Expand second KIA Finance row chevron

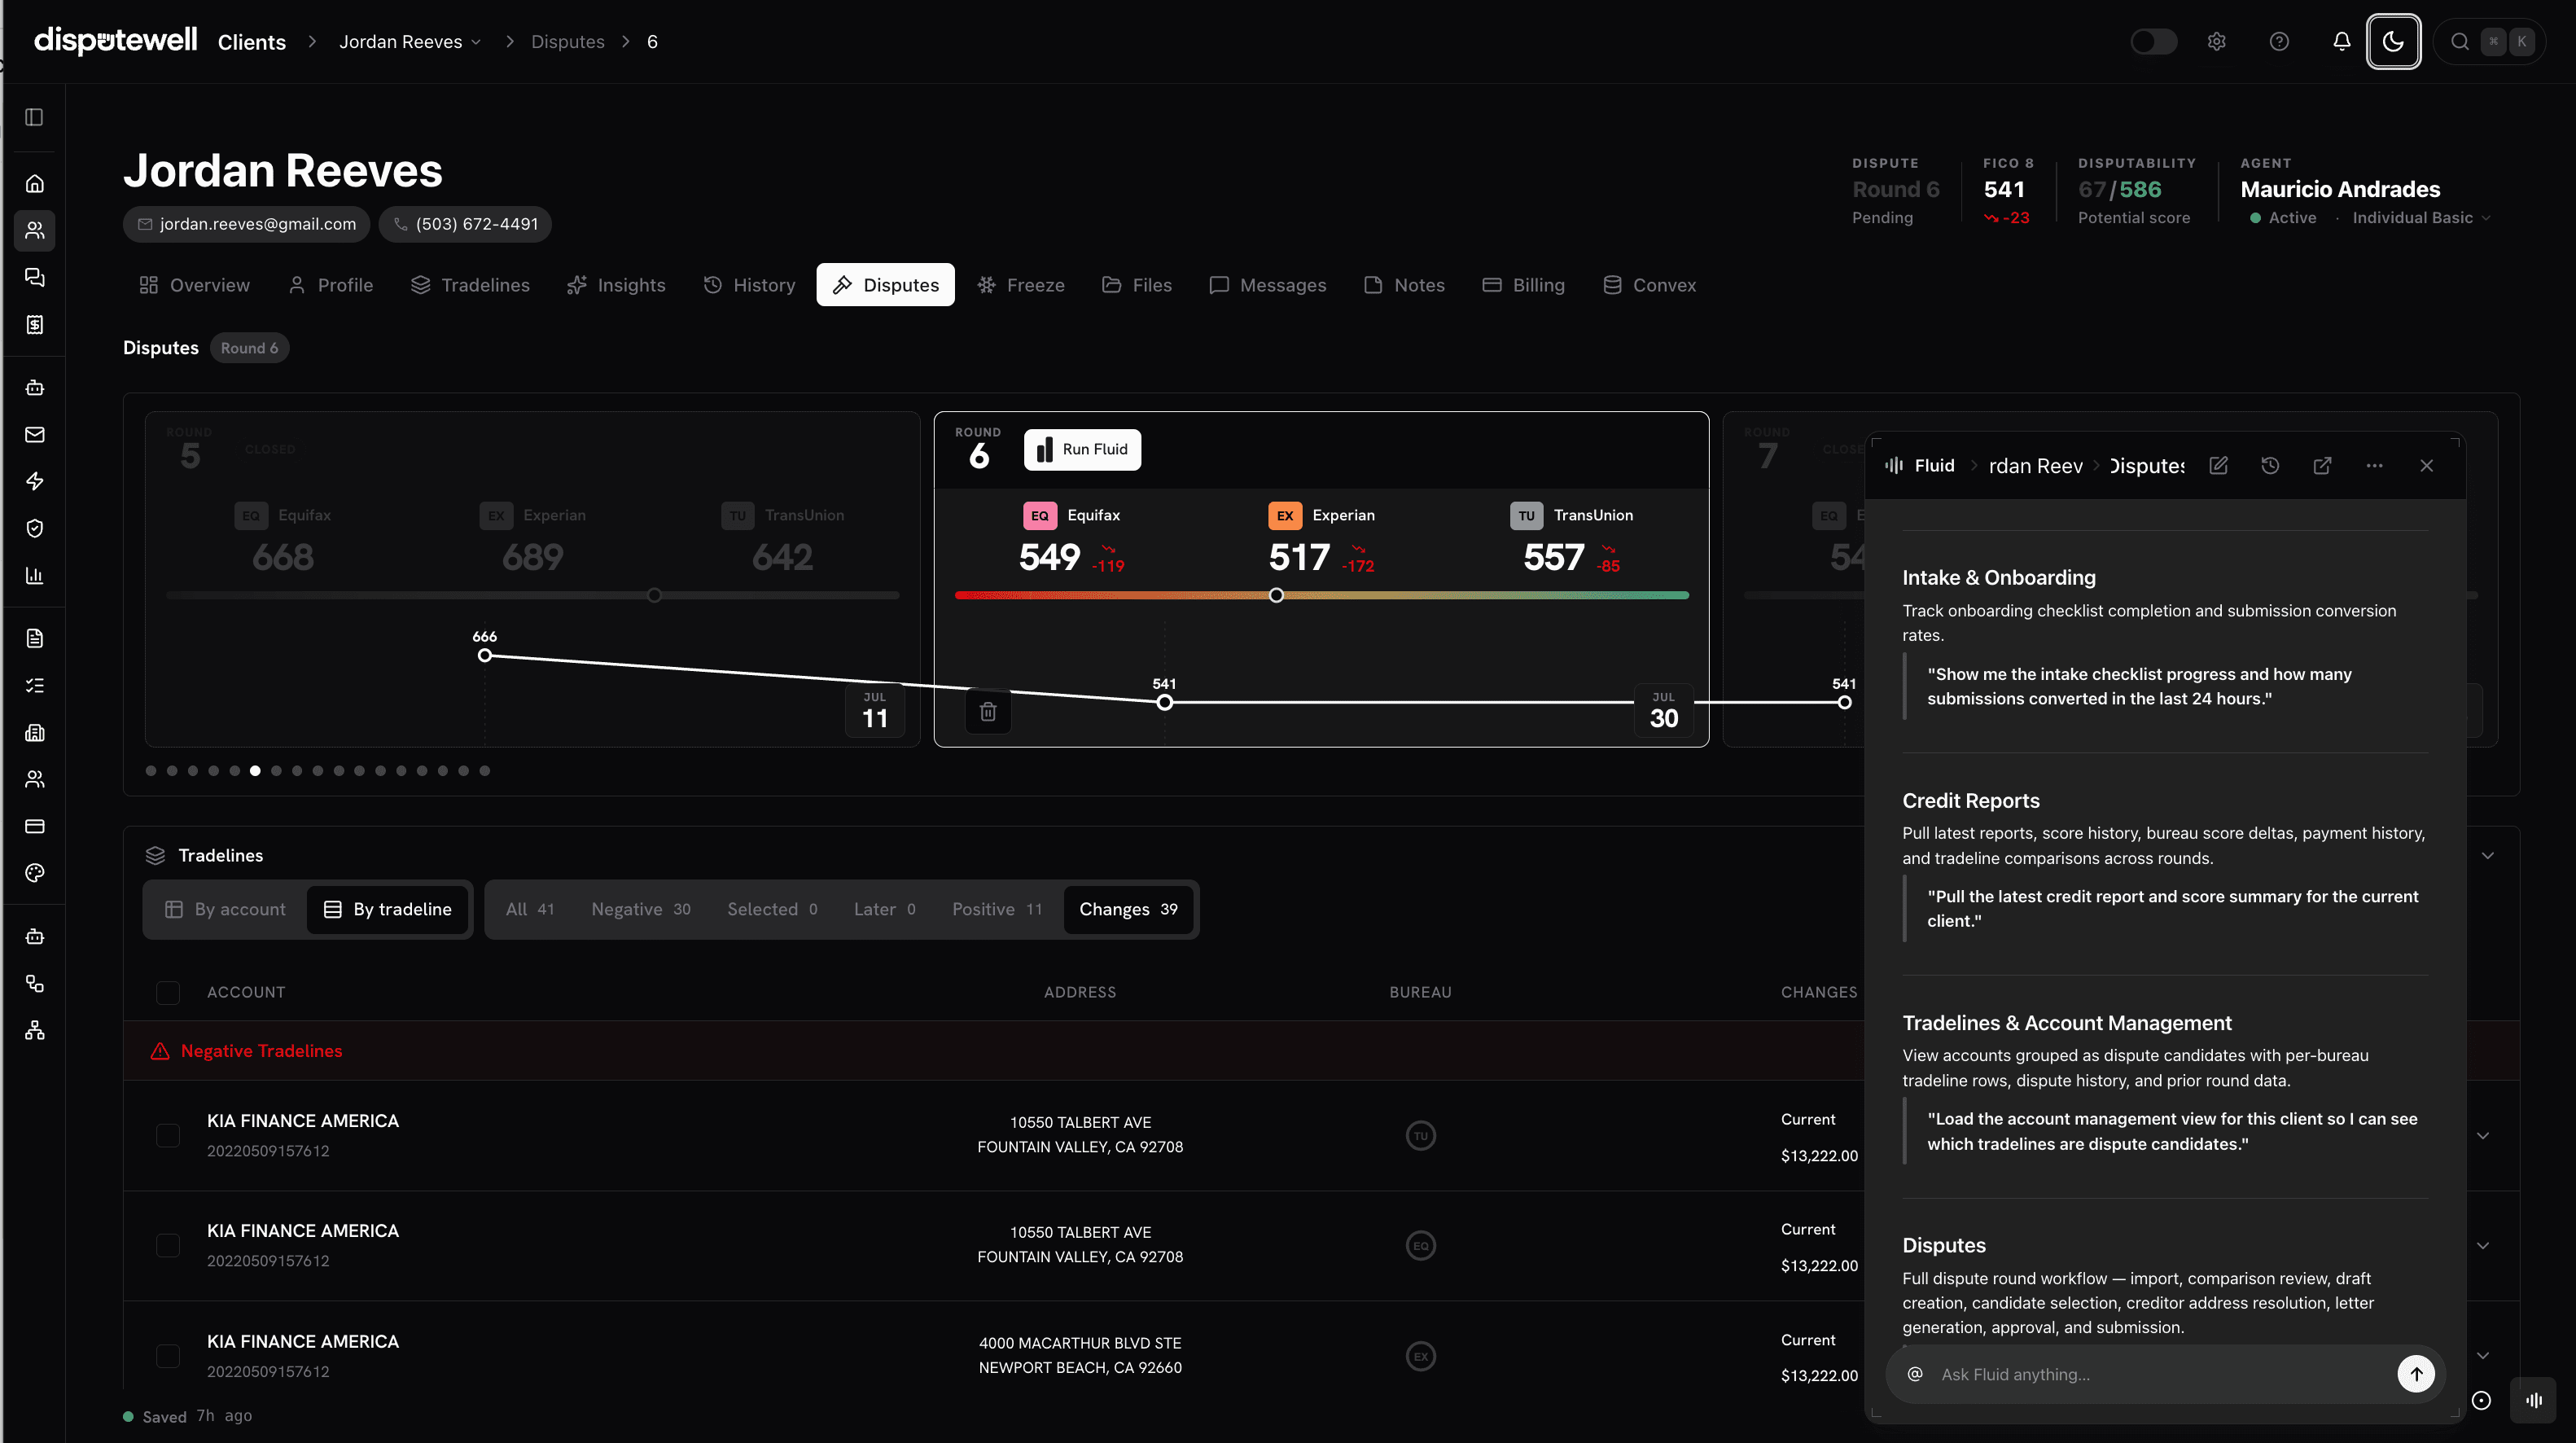[x=2483, y=1246]
